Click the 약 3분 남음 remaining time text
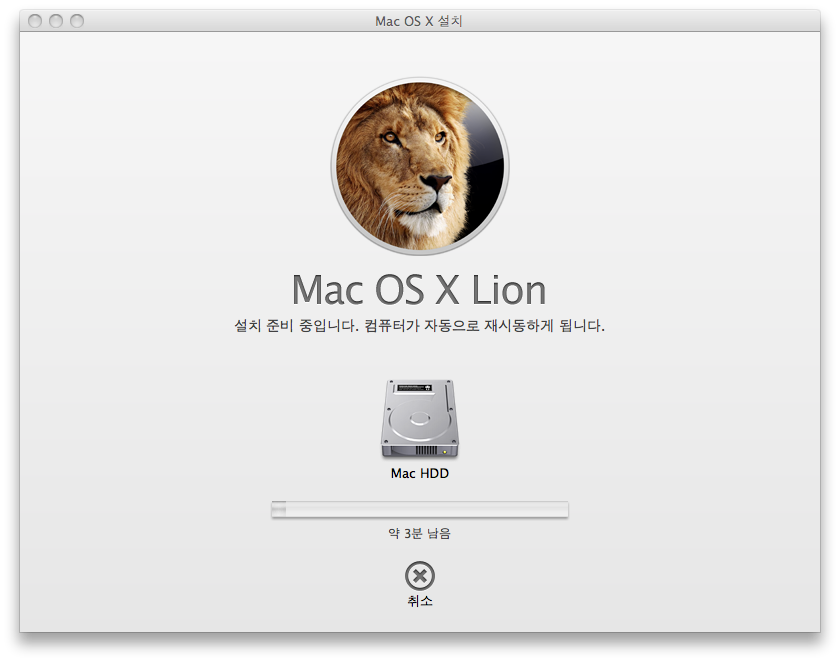840x662 pixels. 419,533
